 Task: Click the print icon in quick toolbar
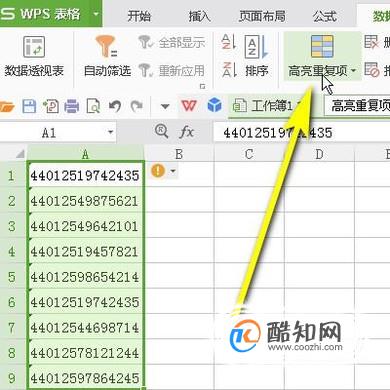pyautogui.click(x=71, y=107)
